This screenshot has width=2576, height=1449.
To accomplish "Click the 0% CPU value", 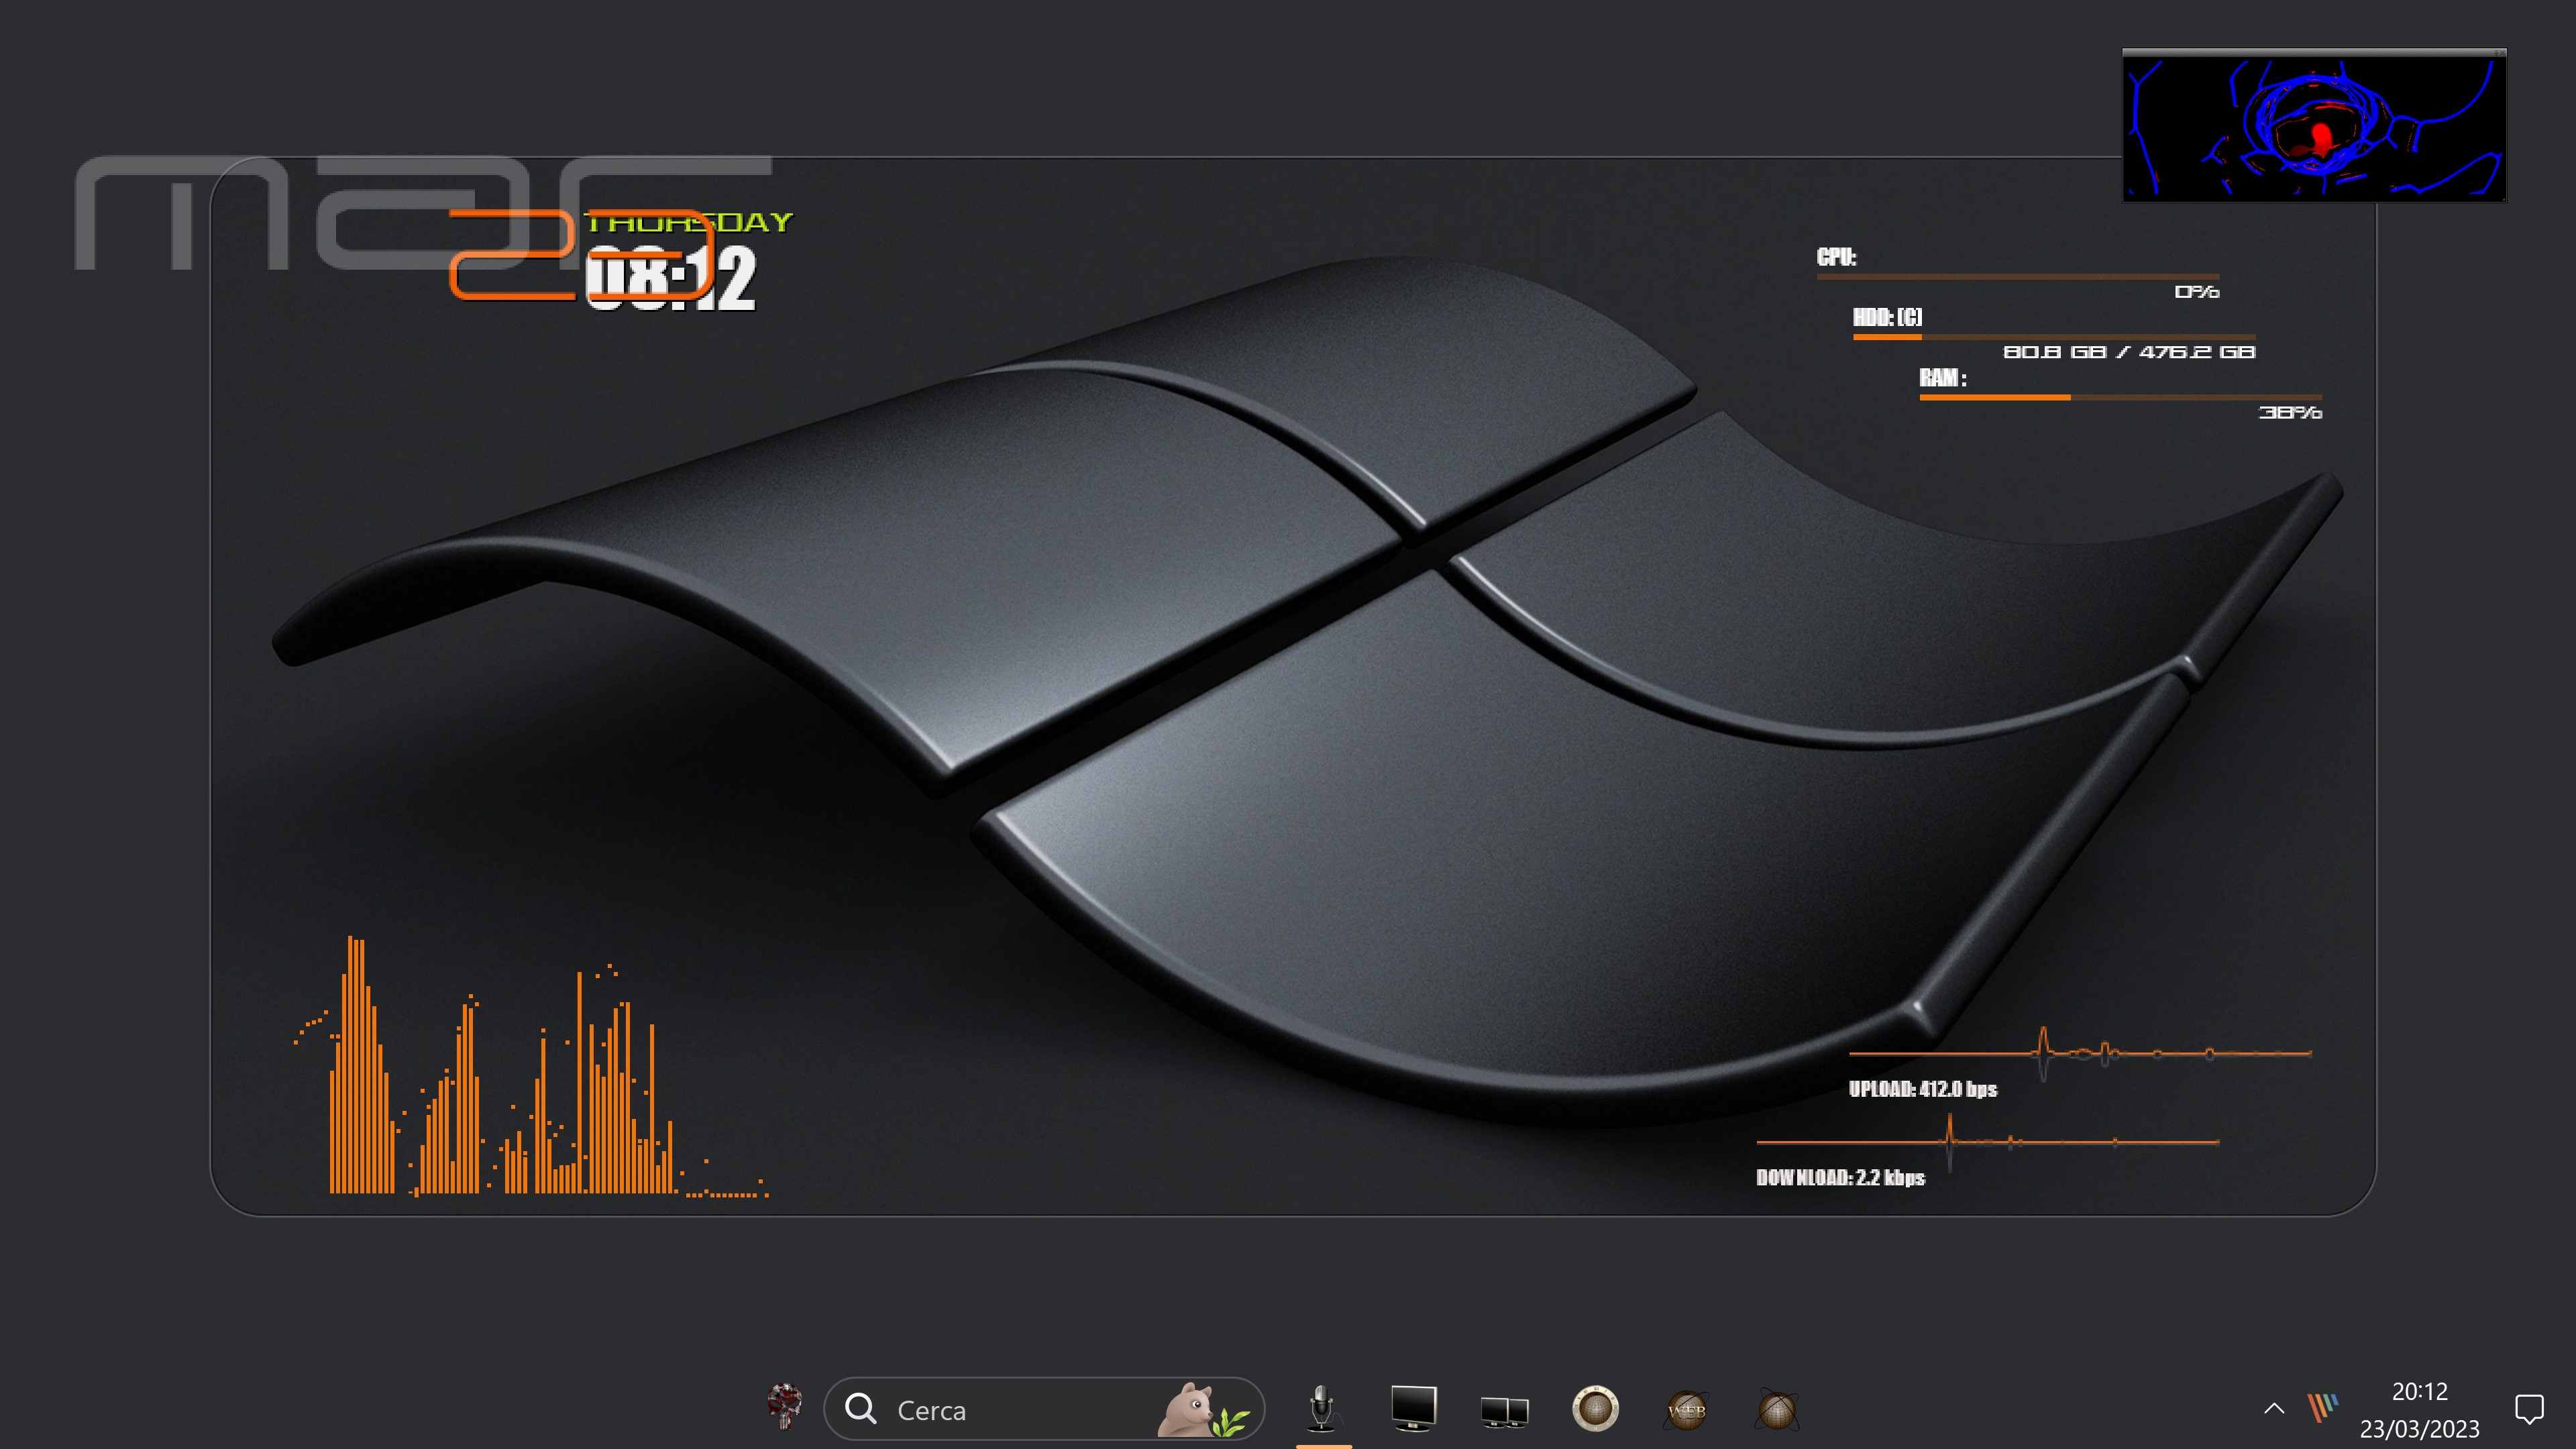I will coord(2197,292).
